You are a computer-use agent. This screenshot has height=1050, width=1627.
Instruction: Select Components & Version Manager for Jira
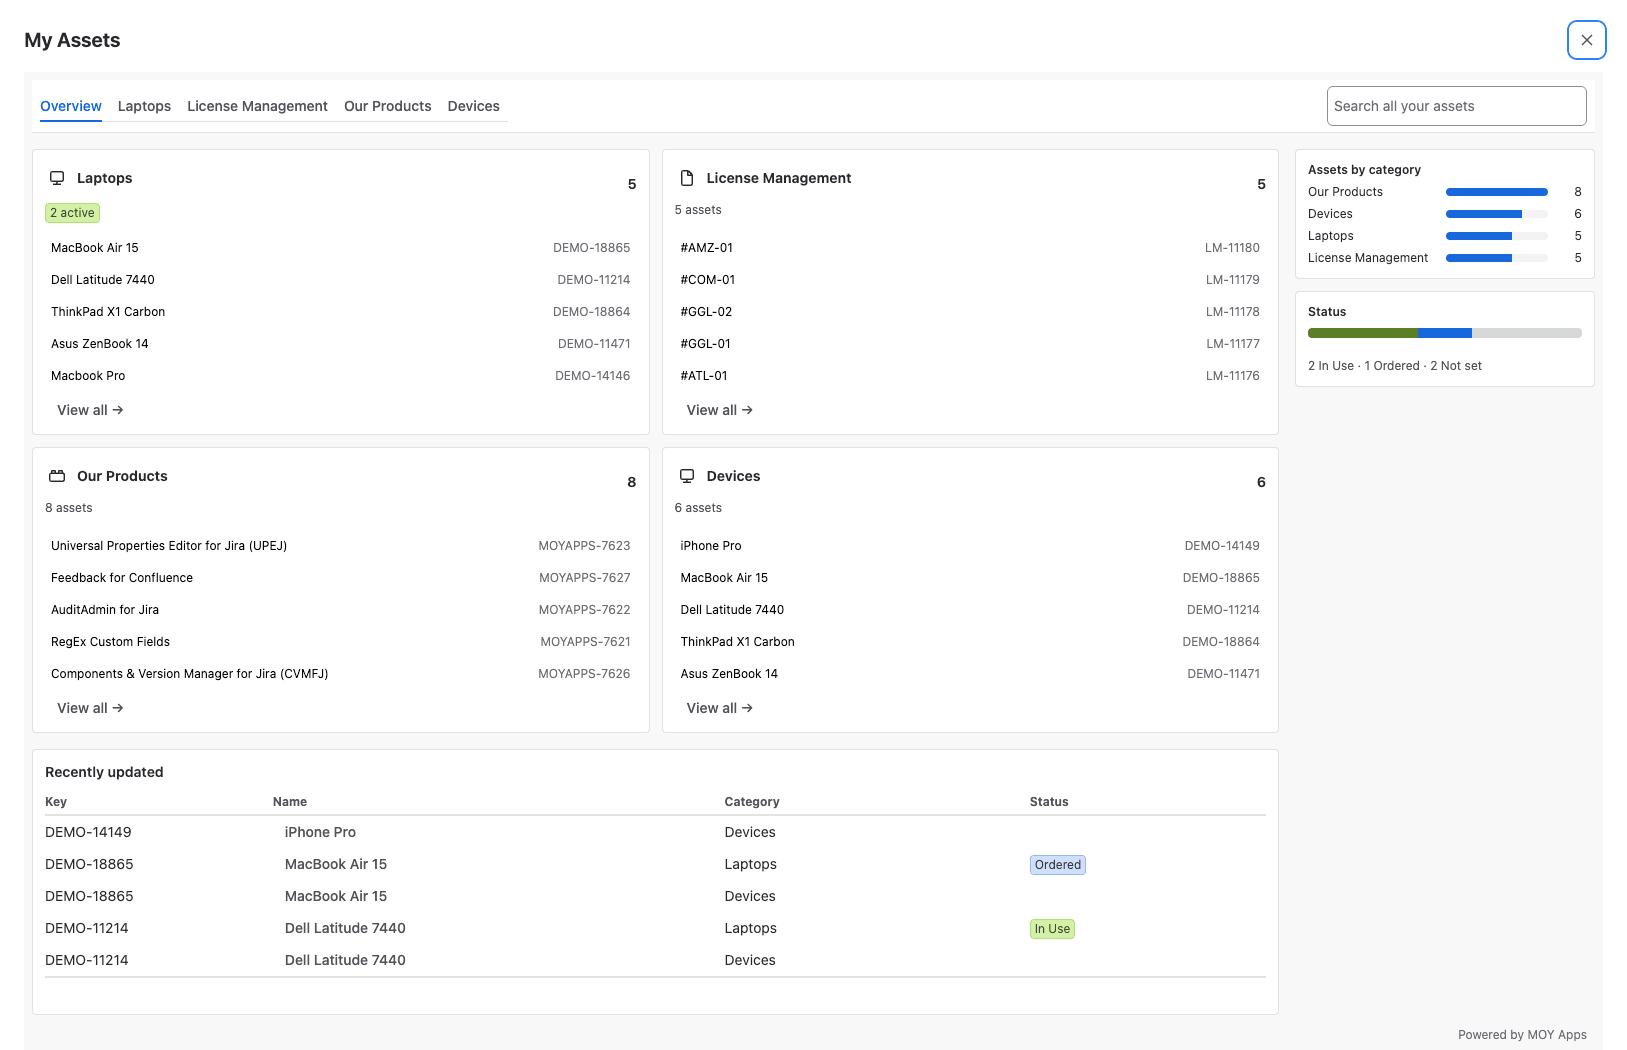[341, 674]
